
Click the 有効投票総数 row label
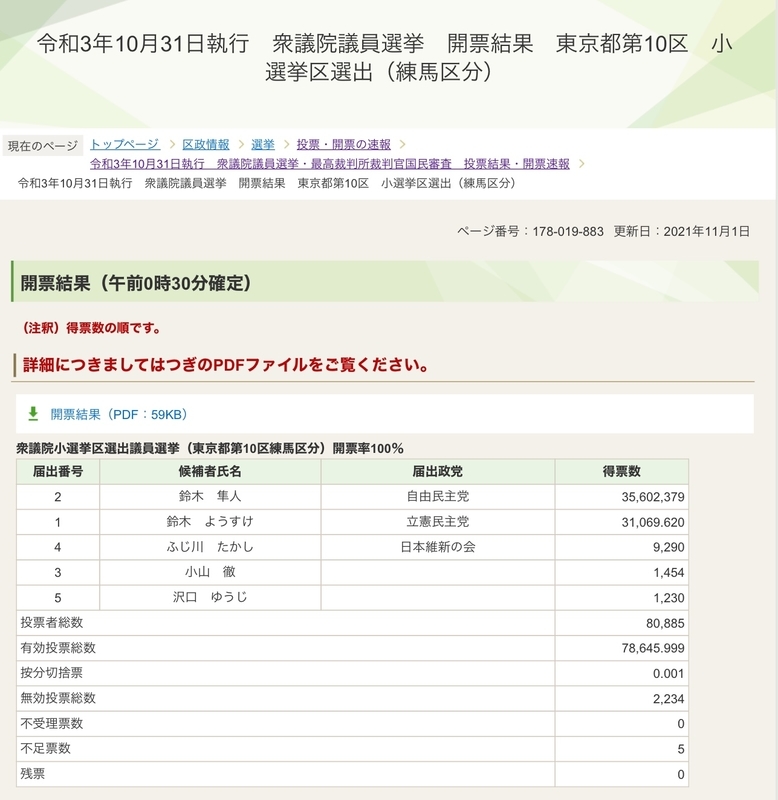click(x=58, y=648)
